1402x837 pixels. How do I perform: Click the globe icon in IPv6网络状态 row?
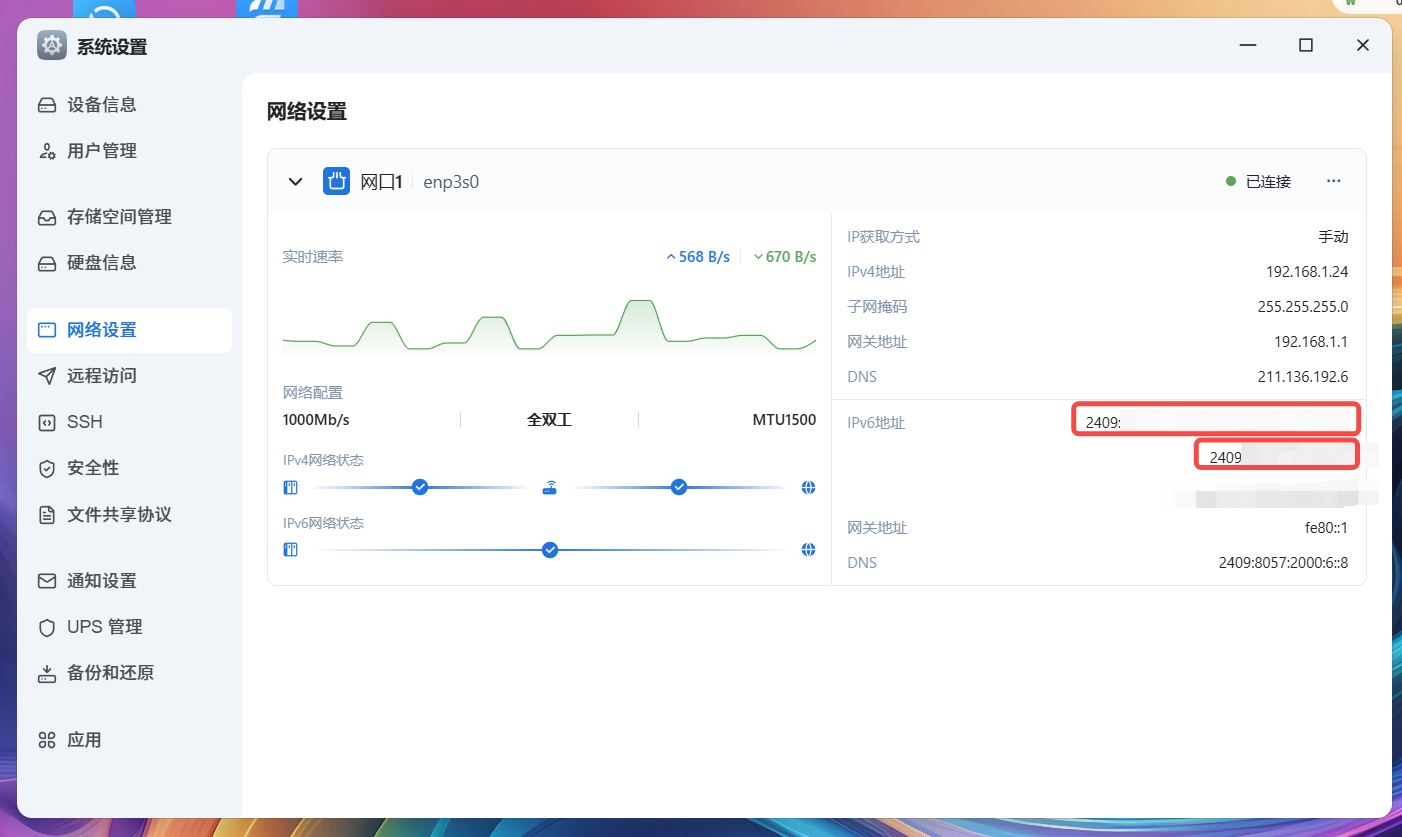808,550
